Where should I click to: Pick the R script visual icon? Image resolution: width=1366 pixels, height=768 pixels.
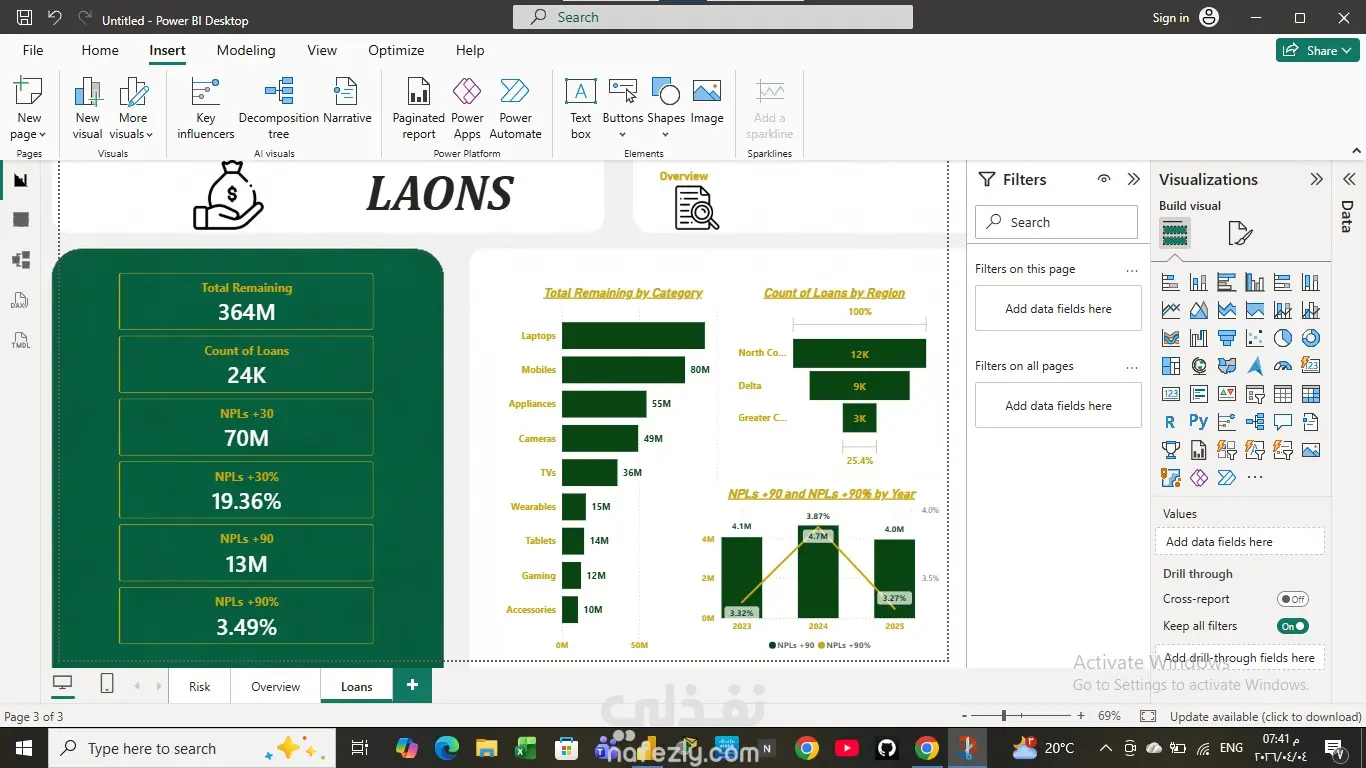coord(1171,422)
